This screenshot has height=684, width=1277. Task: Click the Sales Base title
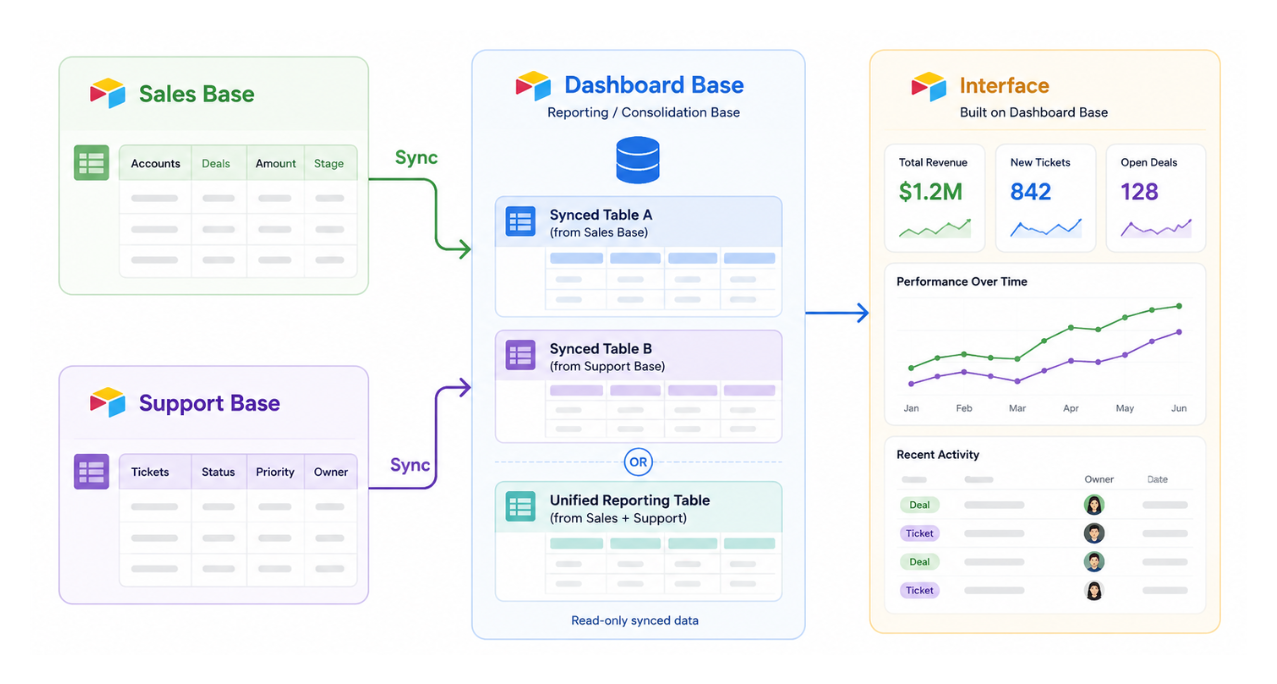coord(196,94)
